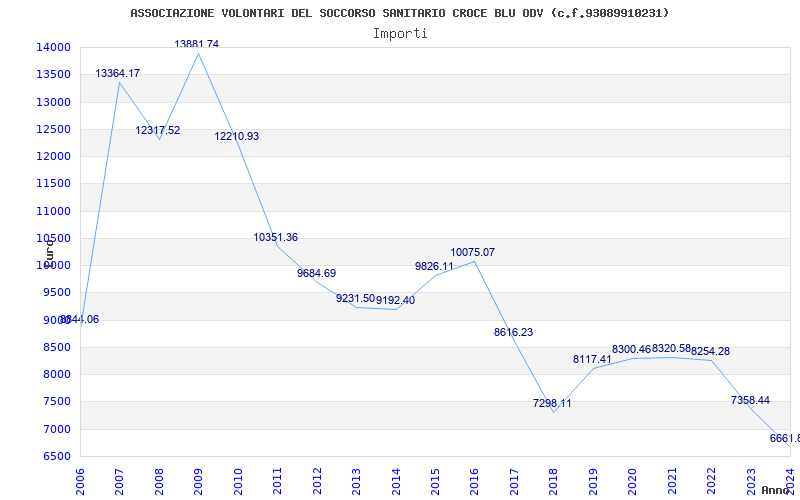Click the 14000 y-axis tick label
This screenshot has width=800, height=500.
[53, 48]
